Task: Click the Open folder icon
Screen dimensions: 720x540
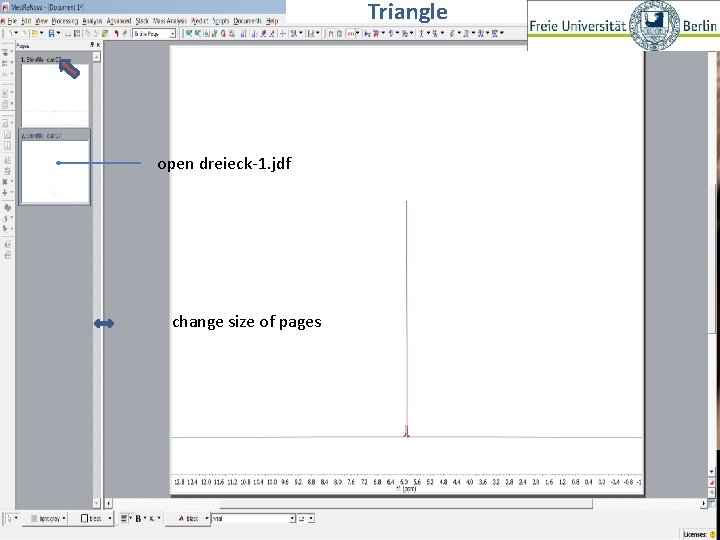Action: click(34, 34)
